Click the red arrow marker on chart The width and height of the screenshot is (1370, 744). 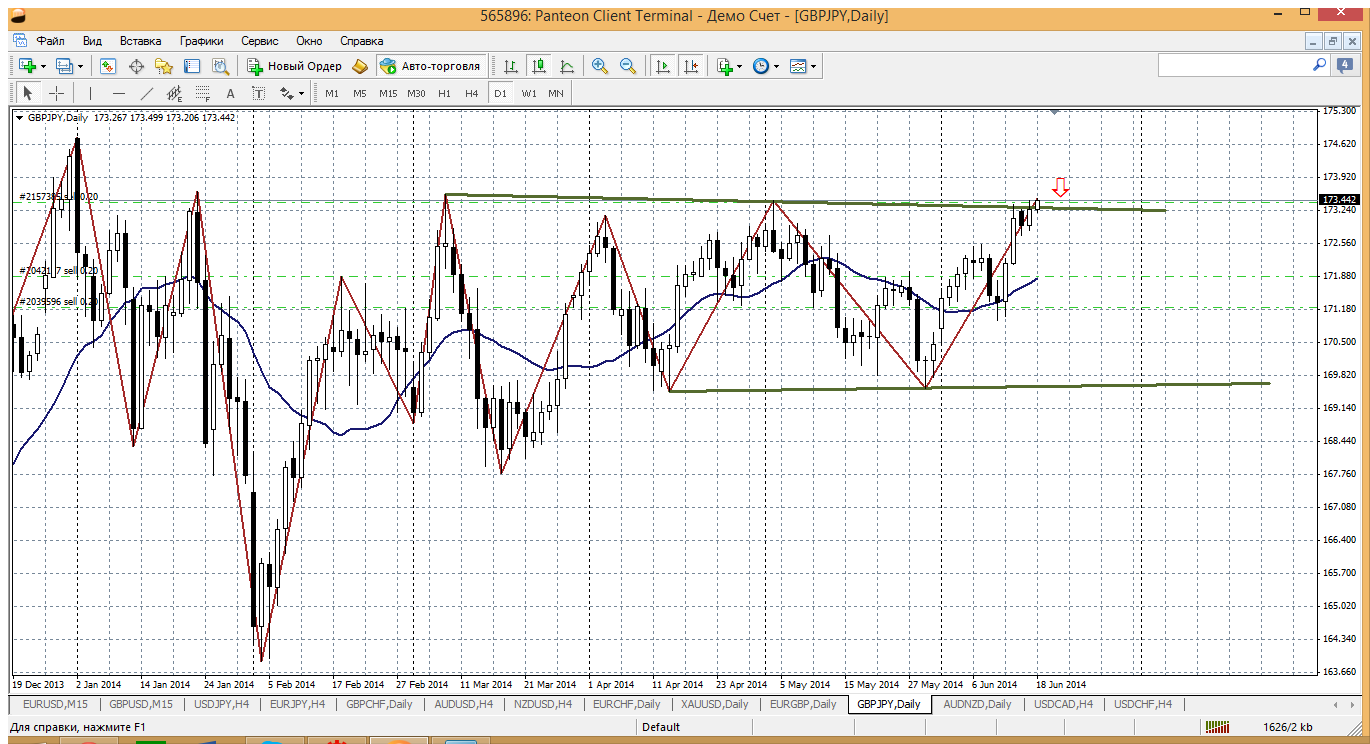coord(1061,186)
